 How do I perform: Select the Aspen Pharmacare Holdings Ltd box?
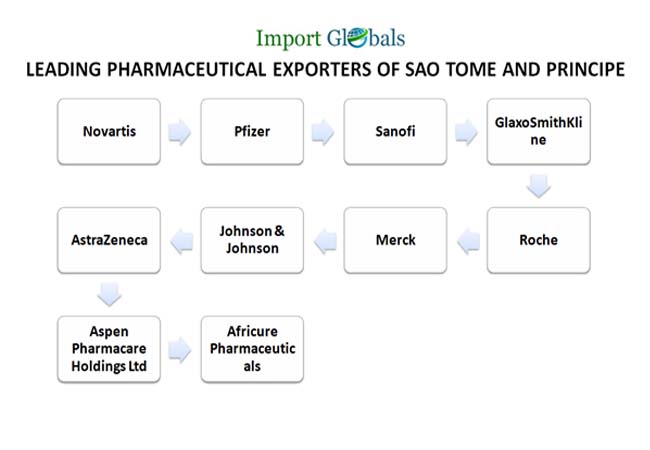108,348
